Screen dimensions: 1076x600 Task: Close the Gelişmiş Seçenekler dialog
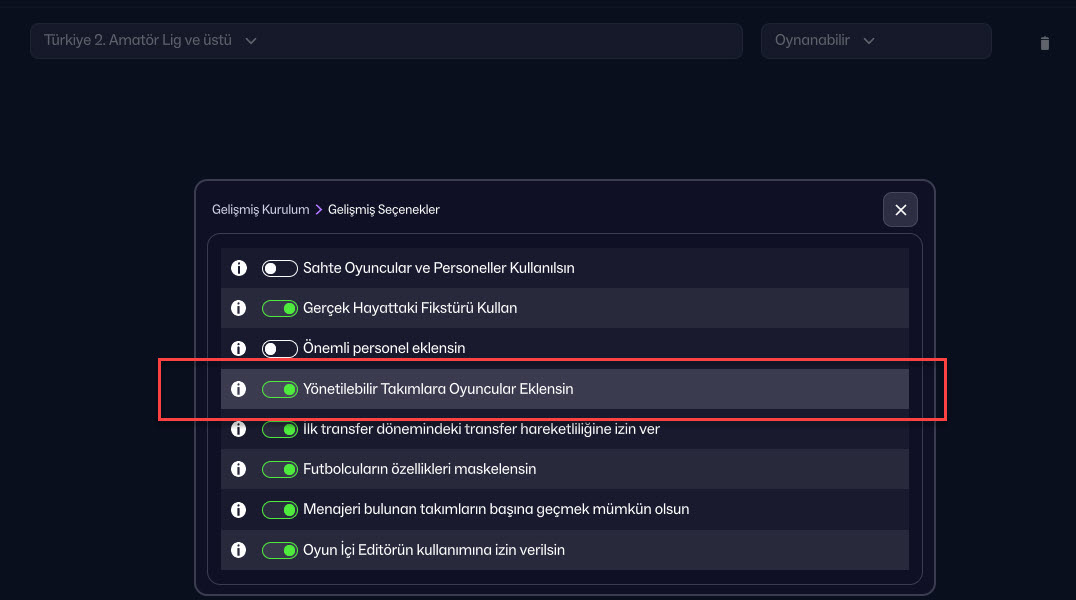900,210
